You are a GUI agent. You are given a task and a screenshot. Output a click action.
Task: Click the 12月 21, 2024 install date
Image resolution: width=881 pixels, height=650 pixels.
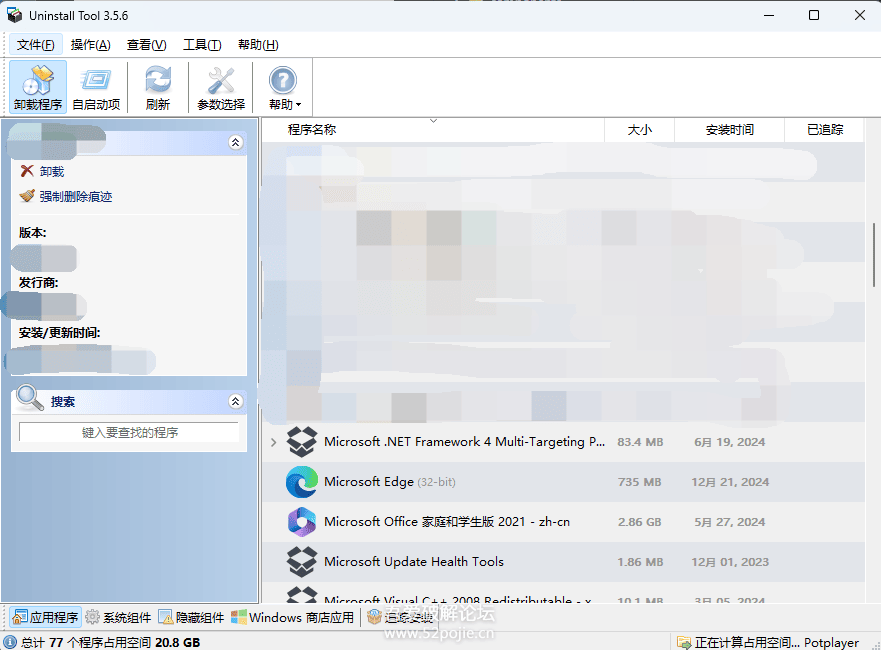(x=730, y=482)
